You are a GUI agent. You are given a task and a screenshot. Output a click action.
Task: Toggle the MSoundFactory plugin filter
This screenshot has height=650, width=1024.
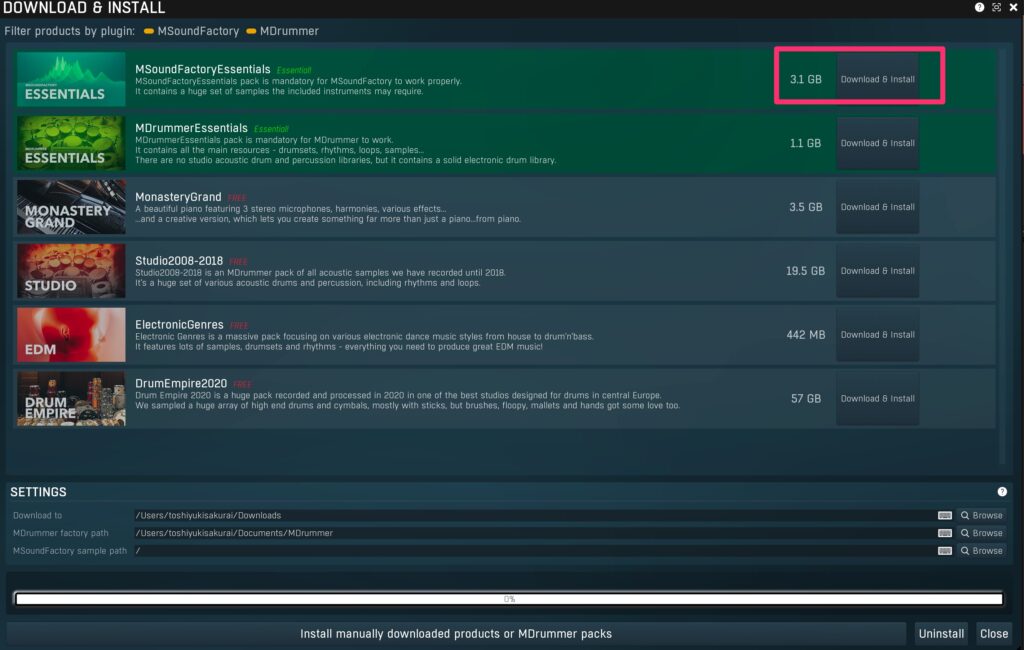[x=191, y=31]
